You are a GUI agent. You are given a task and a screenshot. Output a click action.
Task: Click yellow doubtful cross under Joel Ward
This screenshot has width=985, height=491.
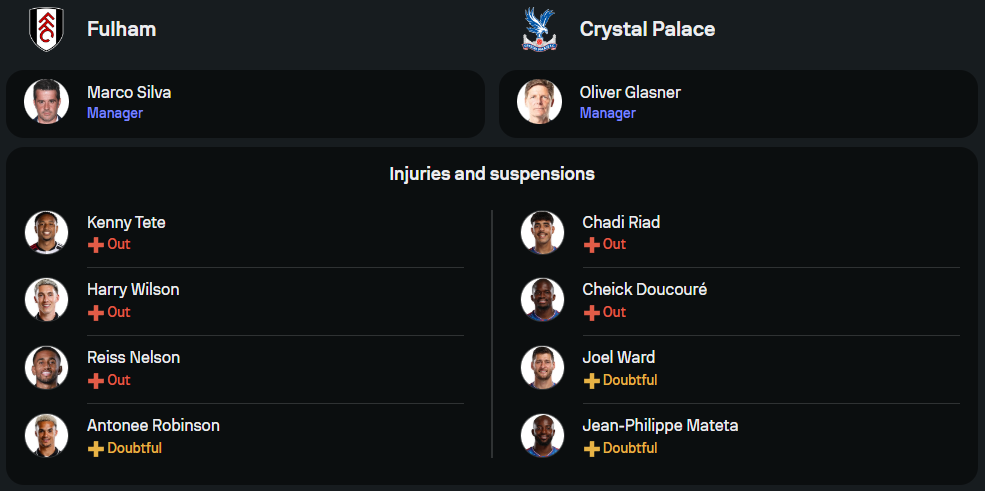coord(591,380)
